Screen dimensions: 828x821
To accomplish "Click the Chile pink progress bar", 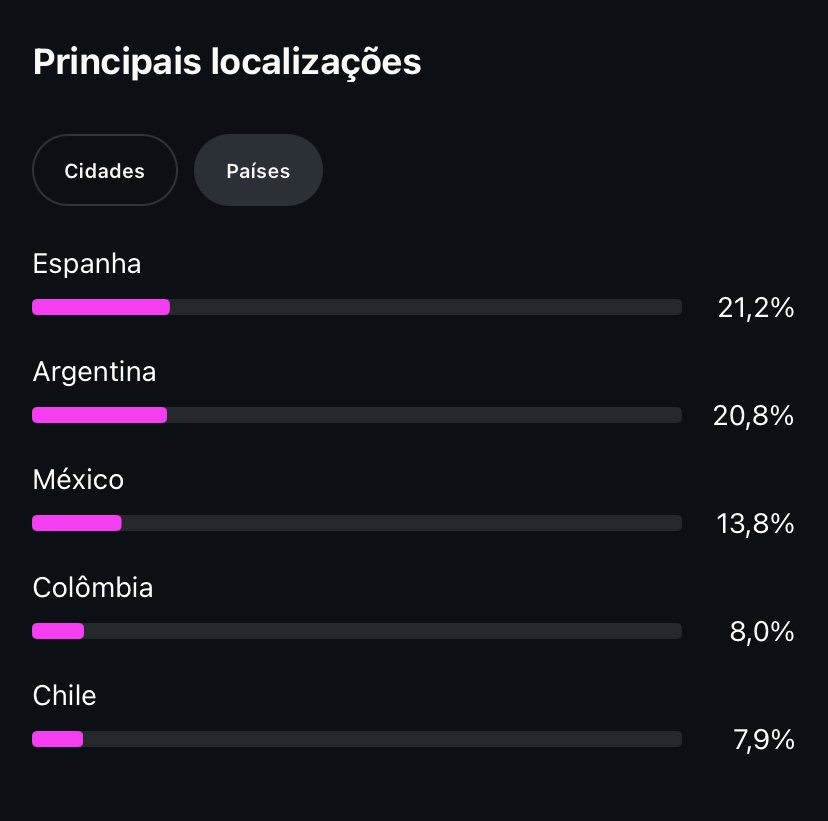I will tap(58, 739).
